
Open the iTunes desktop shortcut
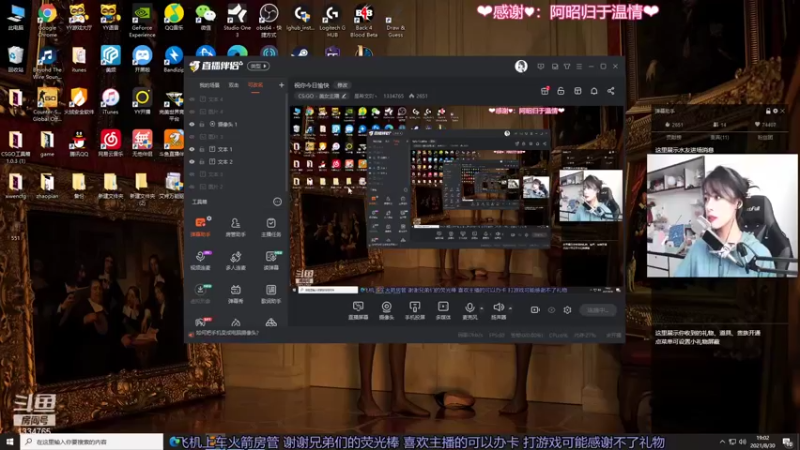click(x=110, y=101)
